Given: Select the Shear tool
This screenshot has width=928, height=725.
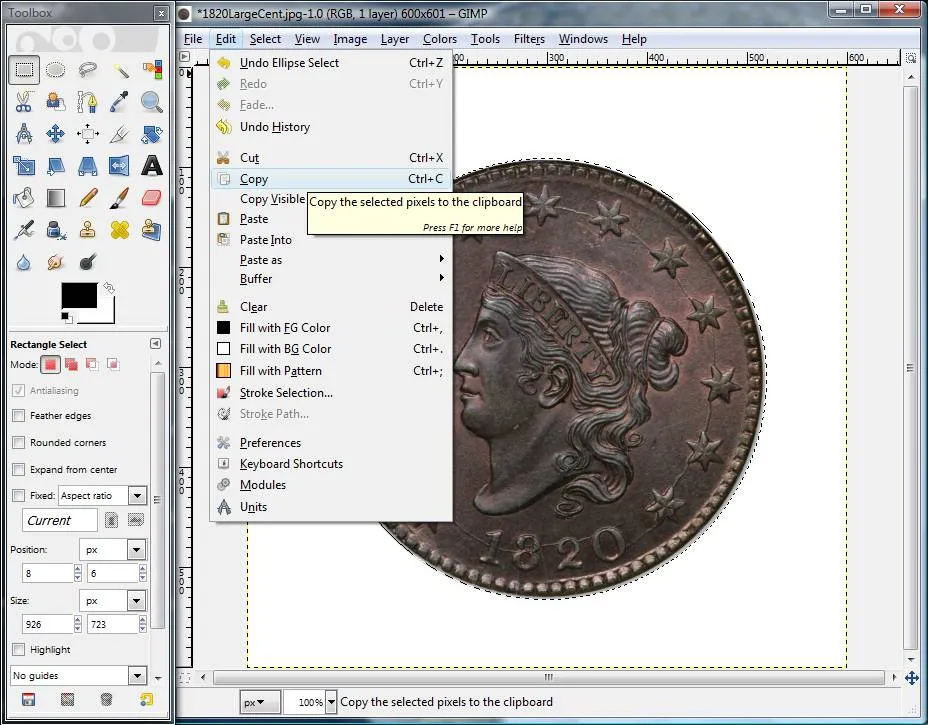Looking at the screenshot, I should click(56, 166).
